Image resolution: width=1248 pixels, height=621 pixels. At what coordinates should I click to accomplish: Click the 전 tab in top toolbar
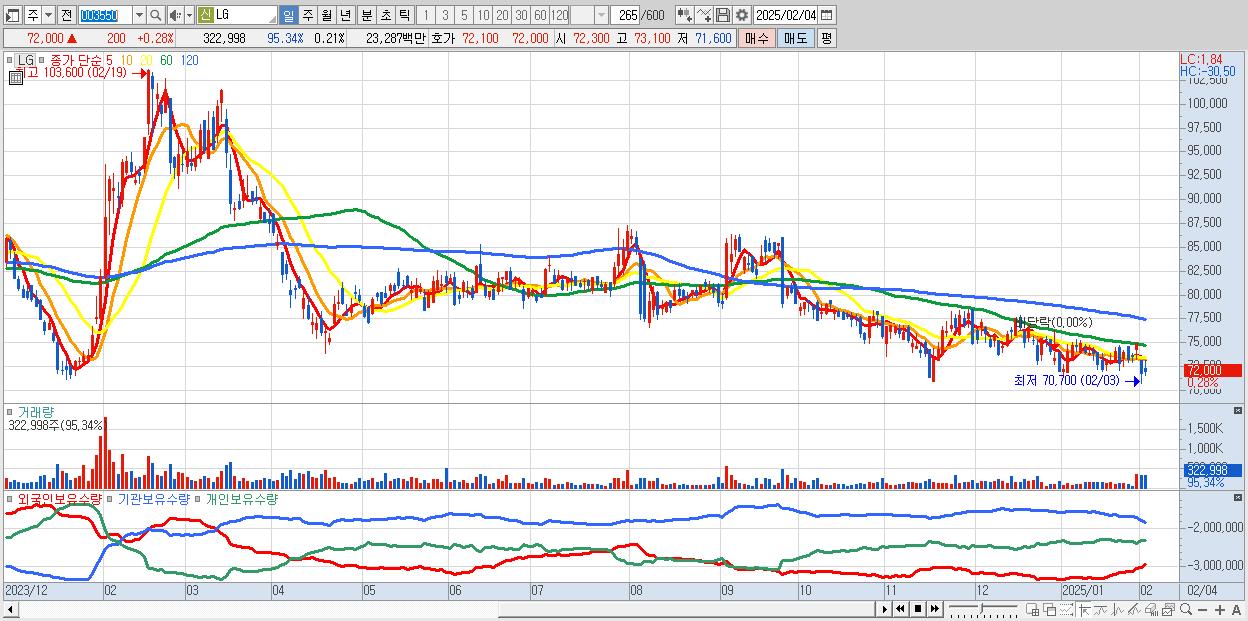coord(66,15)
